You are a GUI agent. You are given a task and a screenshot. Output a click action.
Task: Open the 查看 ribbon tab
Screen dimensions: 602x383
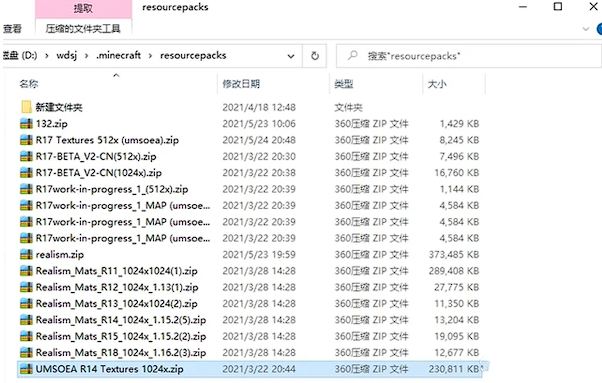tap(12, 29)
